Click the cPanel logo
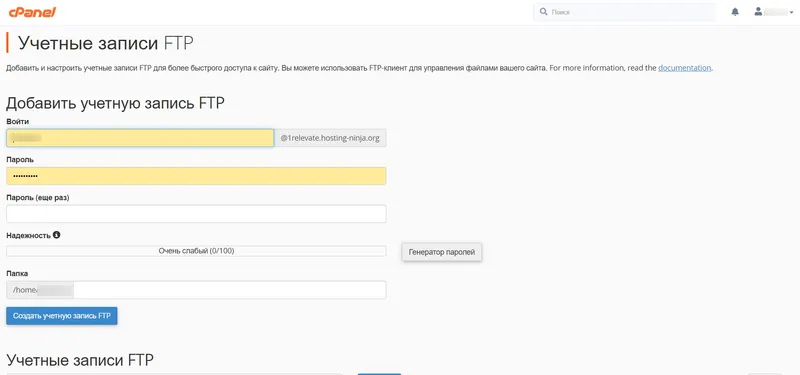The image size is (800, 375). 32,12
